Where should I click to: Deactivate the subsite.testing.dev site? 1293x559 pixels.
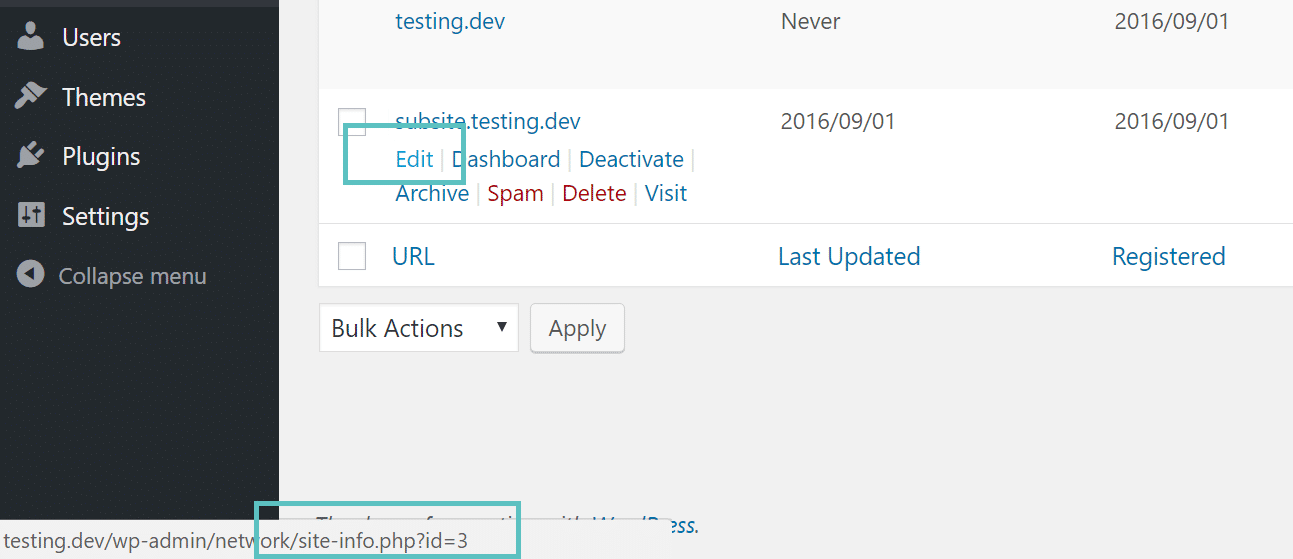(x=631, y=159)
